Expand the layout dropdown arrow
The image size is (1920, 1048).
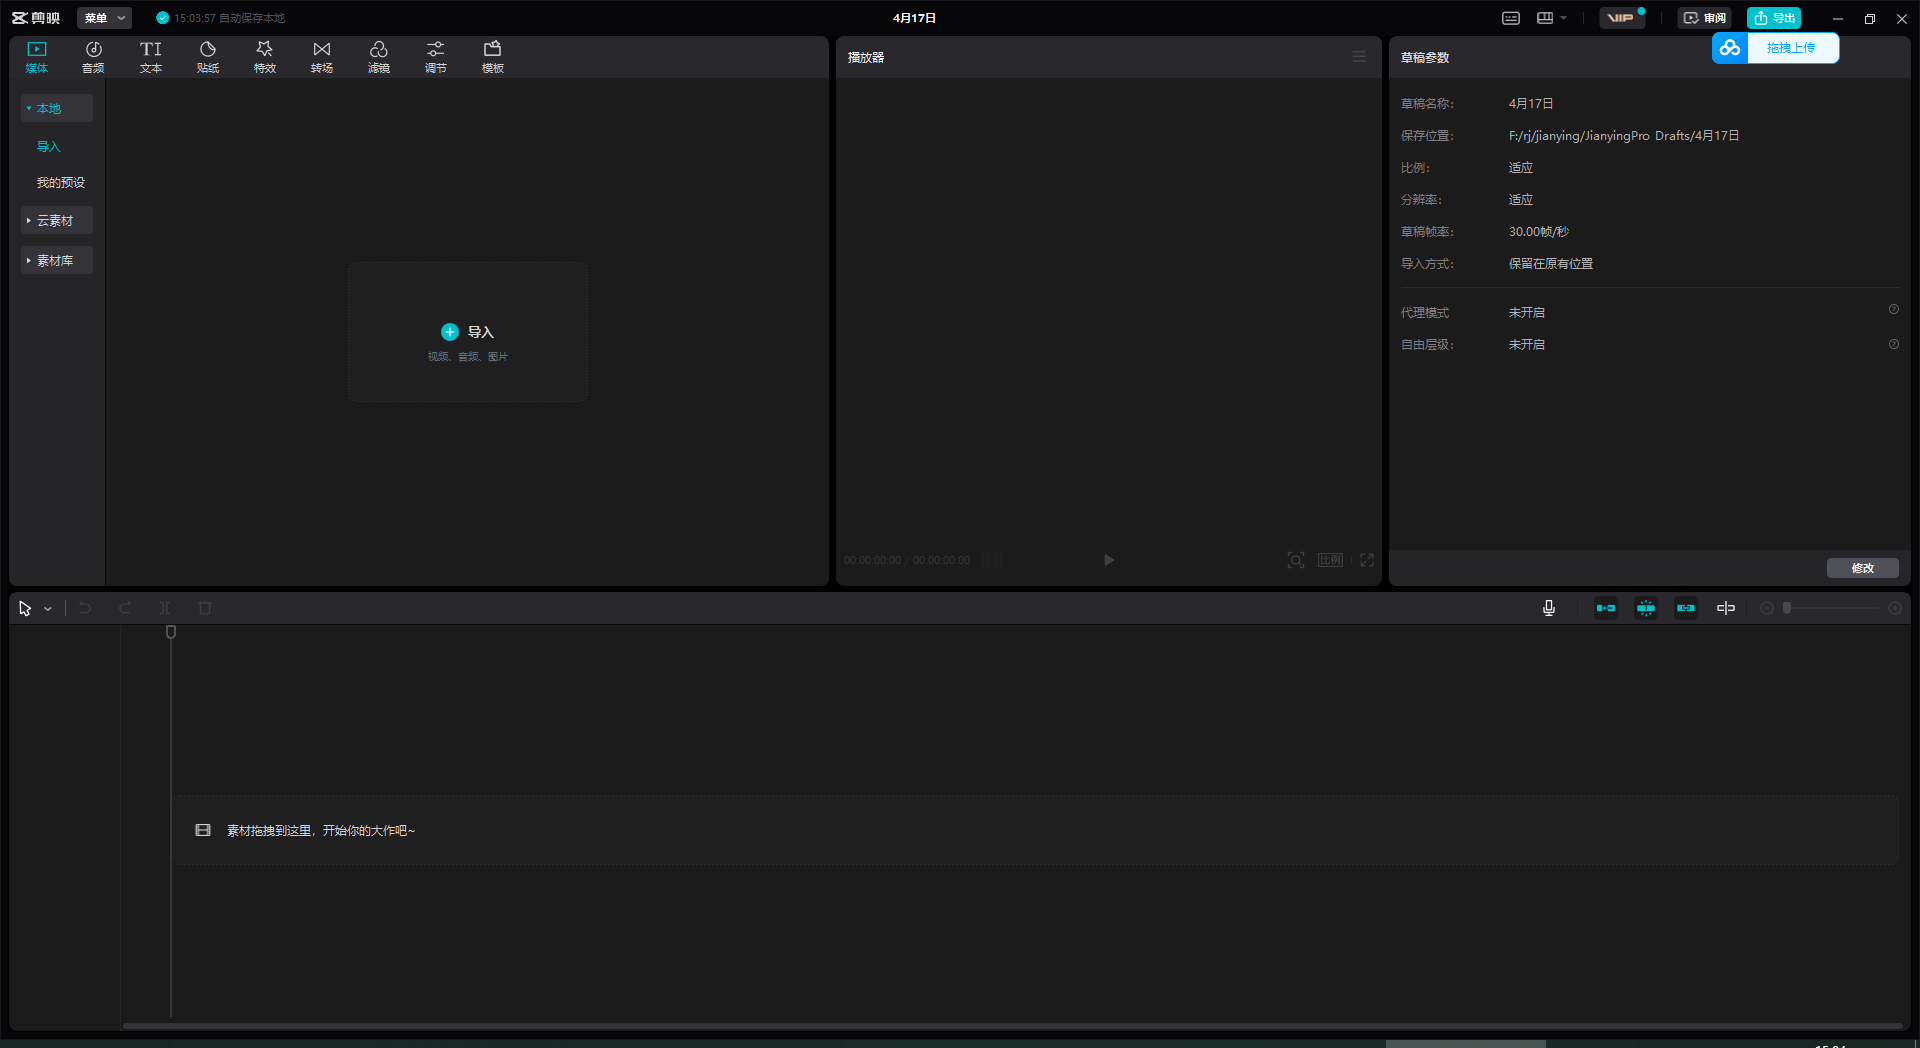[x=1563, y=18]
